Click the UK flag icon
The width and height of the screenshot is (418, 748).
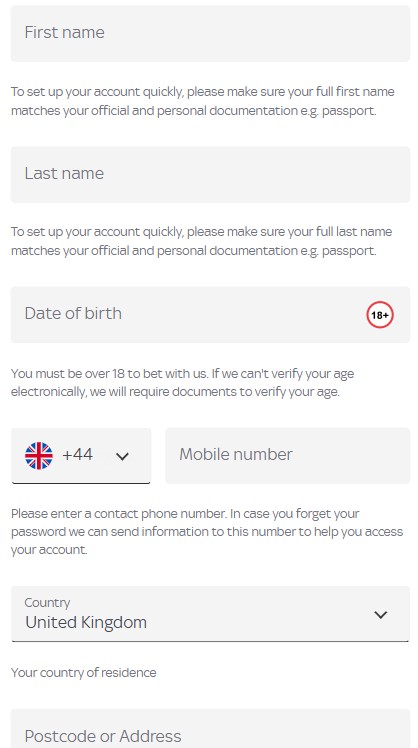pyautogui.click(x=39, y=456)
